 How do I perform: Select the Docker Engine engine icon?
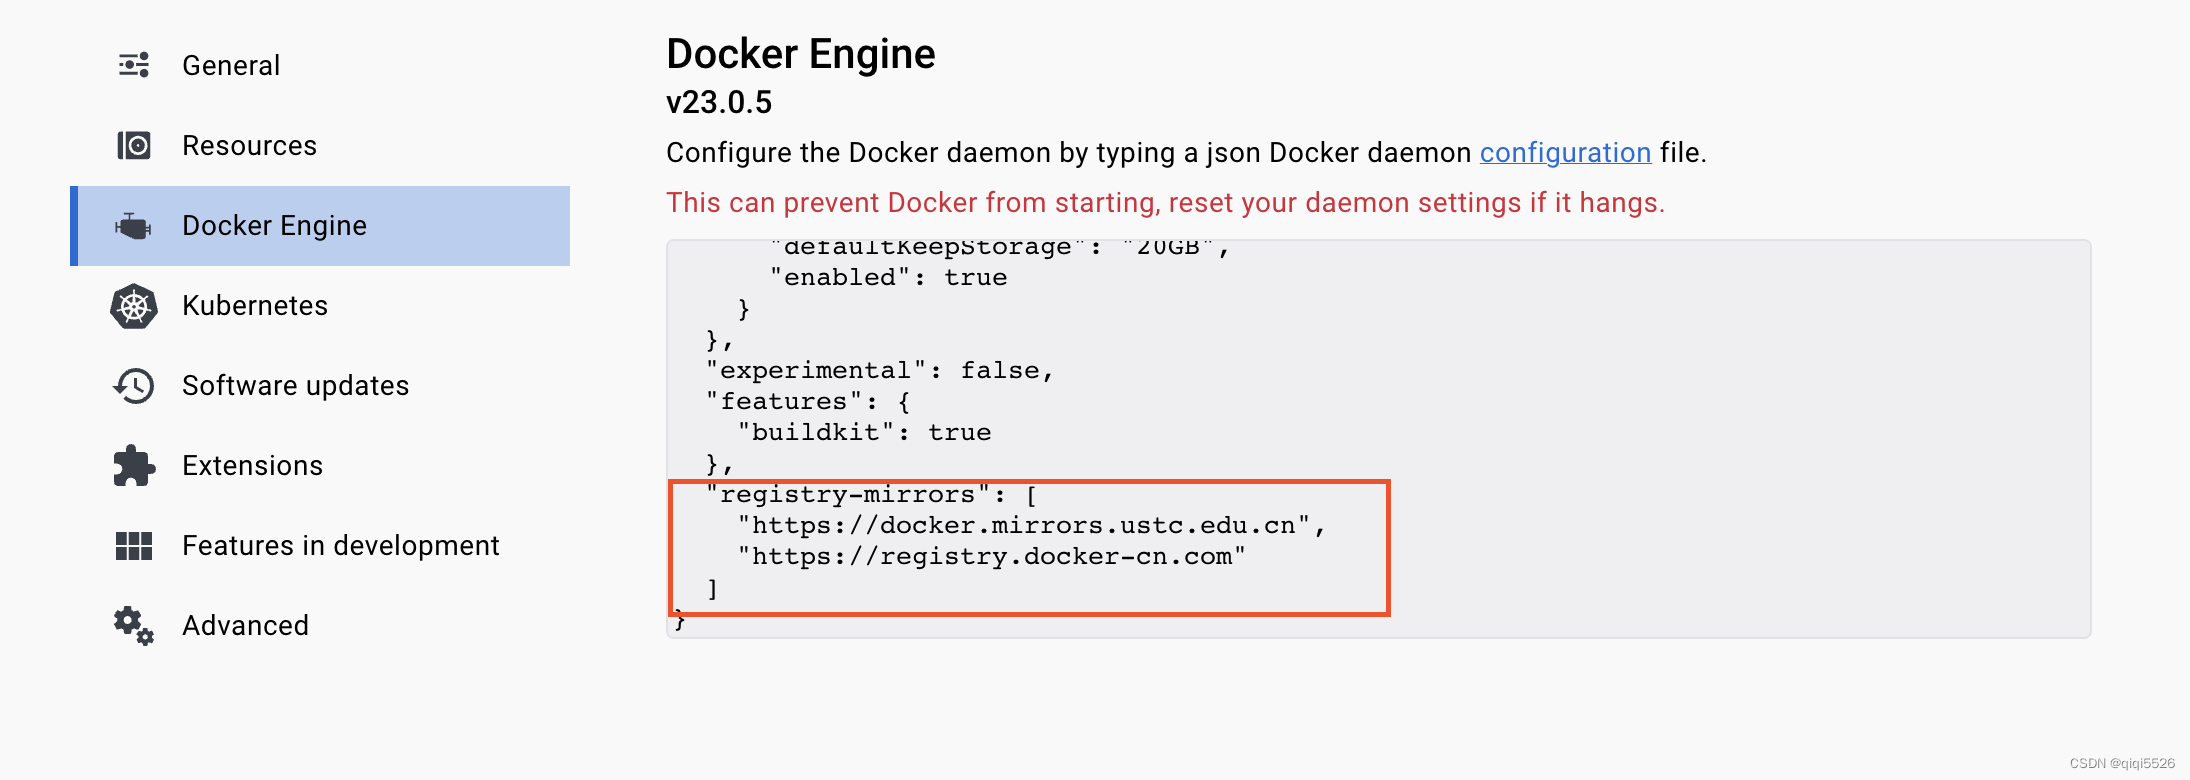pos(133,225)
